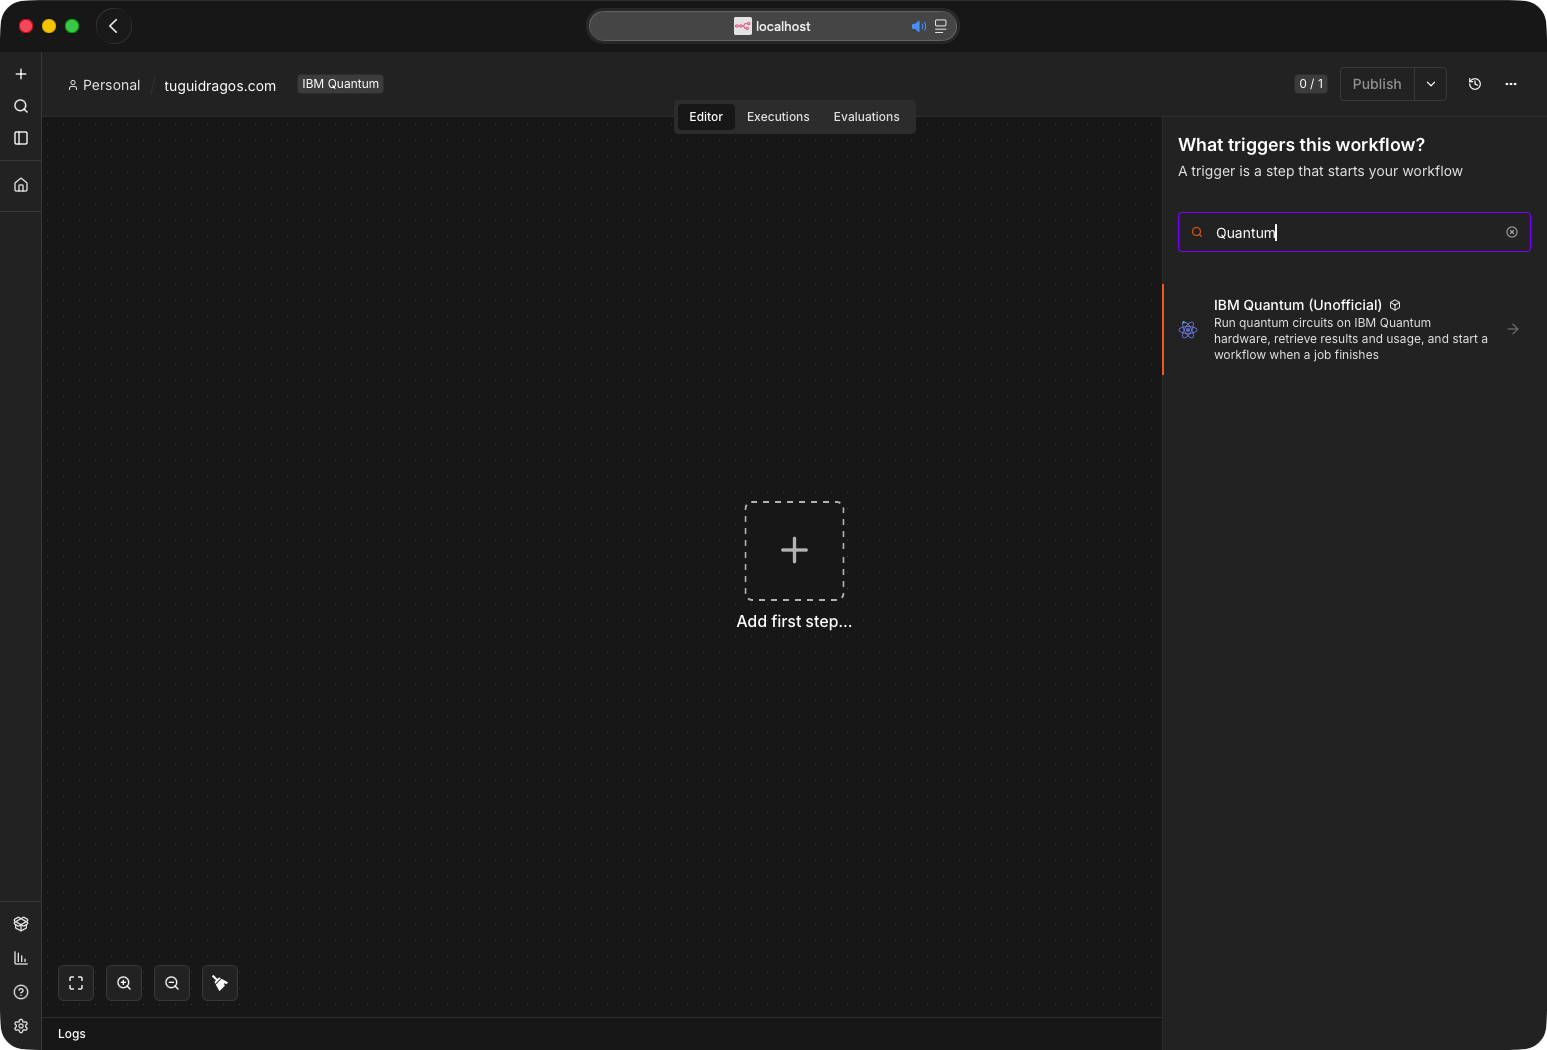
Task: Click the browser back arrow
Action: [x=114, y=26]
